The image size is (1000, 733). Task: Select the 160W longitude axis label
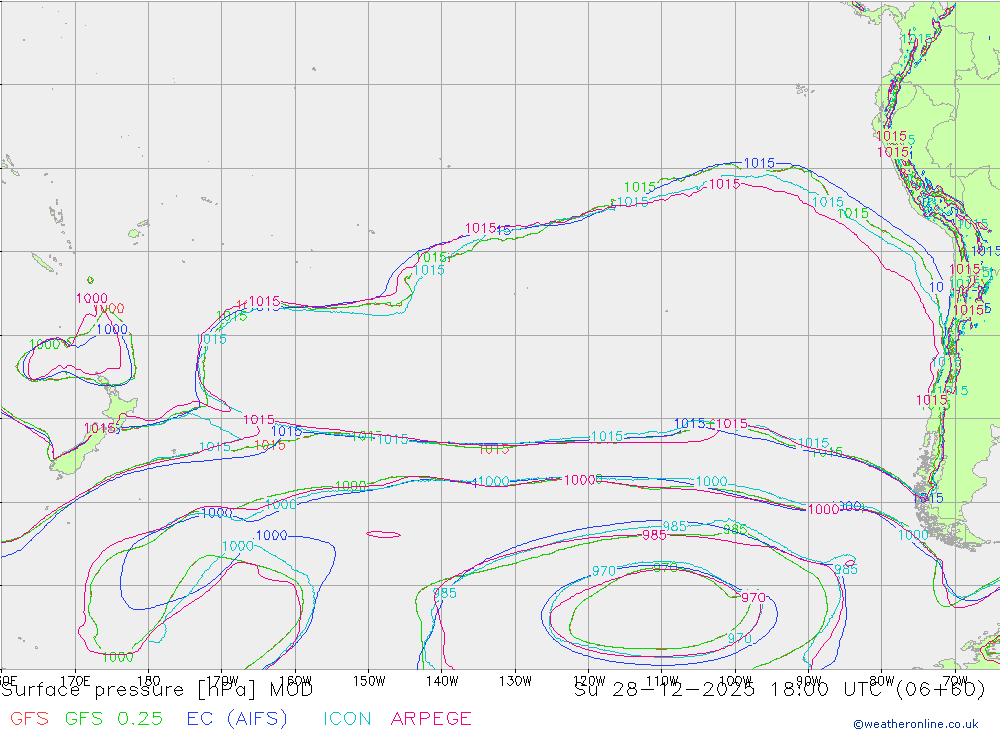click(x=295, y=680)
